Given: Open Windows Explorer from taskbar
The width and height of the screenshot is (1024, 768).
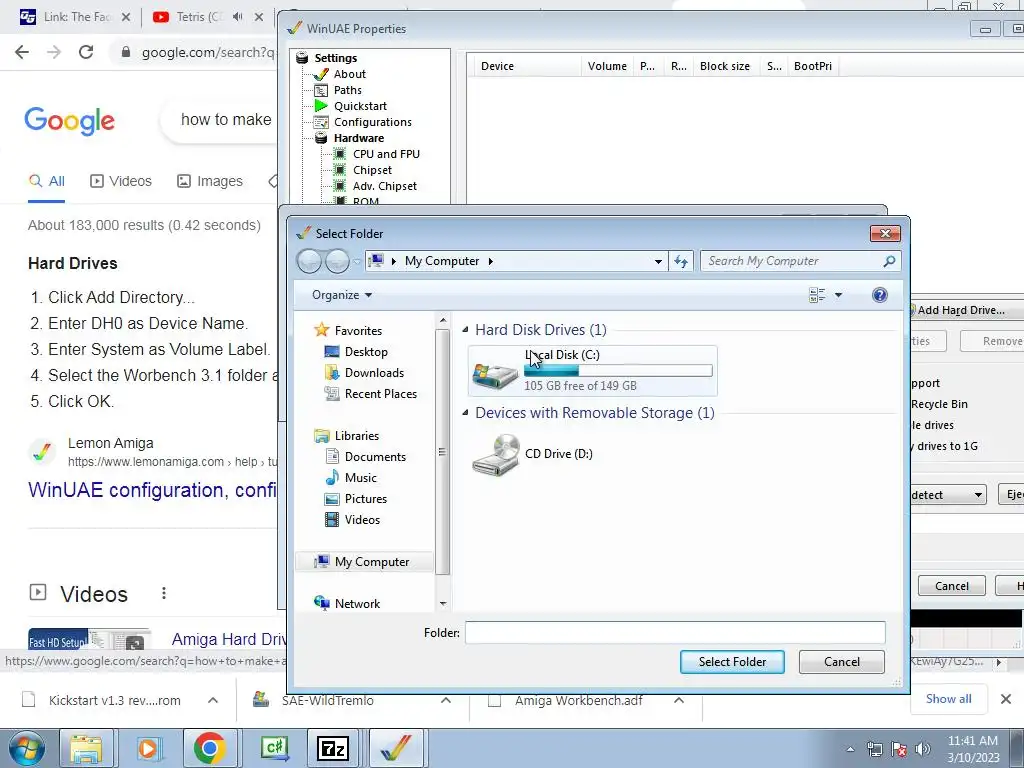Looking at the screenshot, I should [x=87, y=748].
